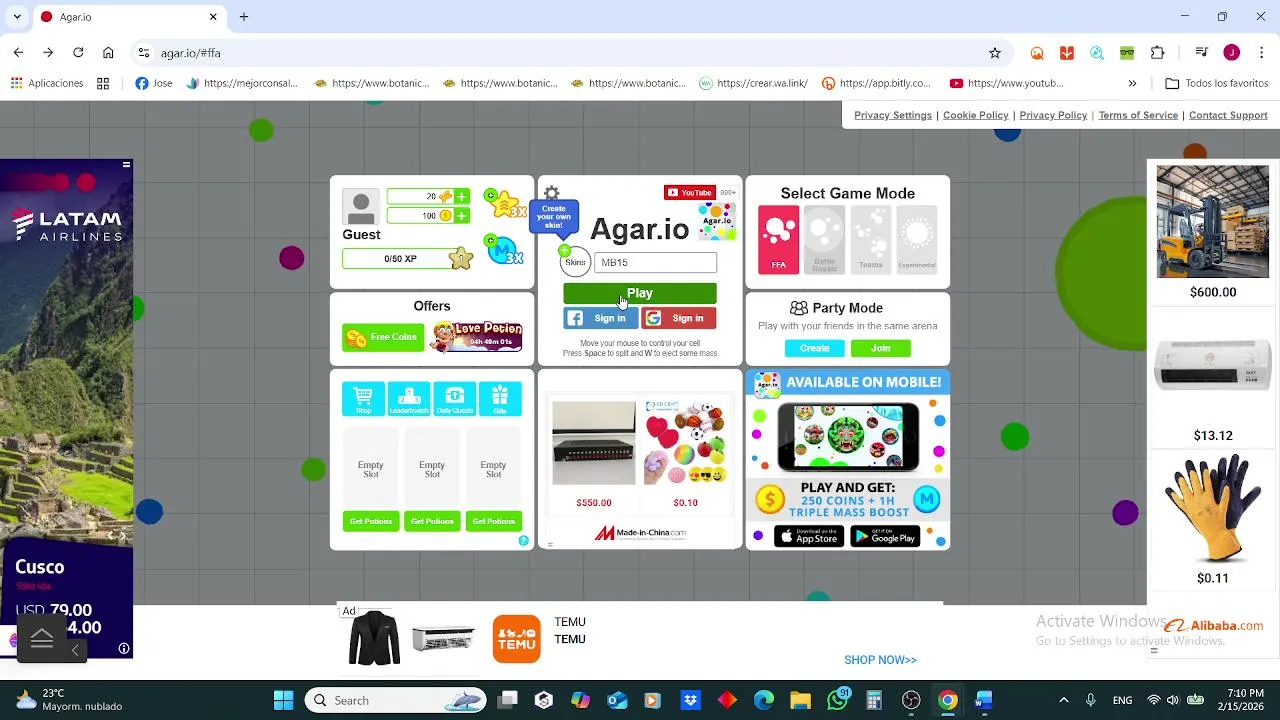The height and width of the screenshot is (720, 1280).
Task: Click the $0.10 toys ad thumbnail
Action: click(685, 443)
